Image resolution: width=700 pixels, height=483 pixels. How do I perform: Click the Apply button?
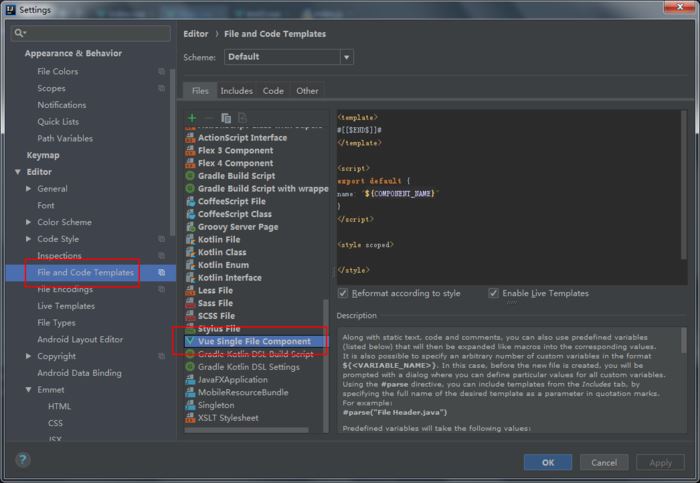pos(660,462)
